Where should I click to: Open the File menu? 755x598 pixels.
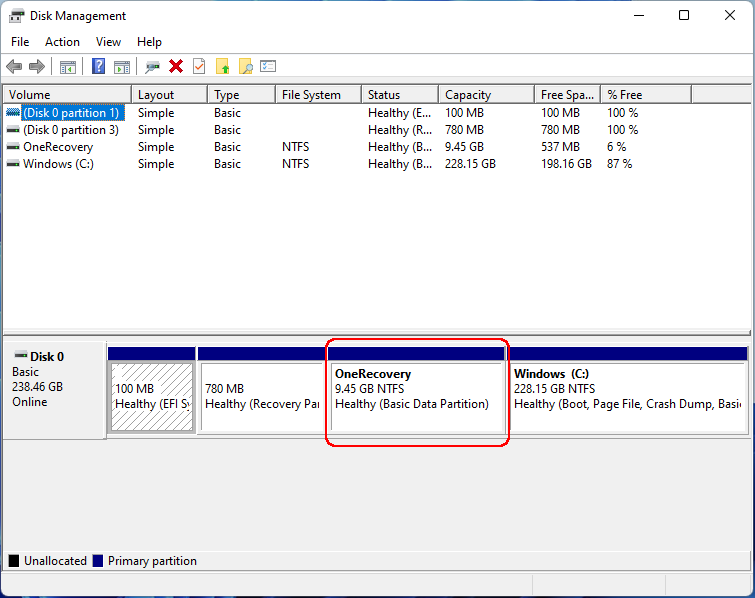pyautogui.click(x=20, y=42)
